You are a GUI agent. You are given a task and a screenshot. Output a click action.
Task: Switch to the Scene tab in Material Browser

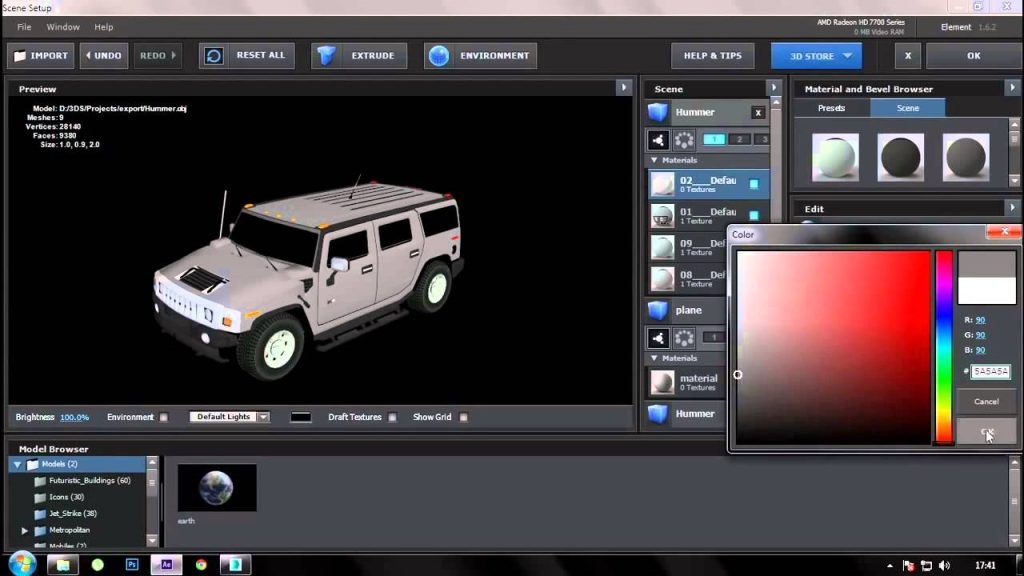click(907, 108)
